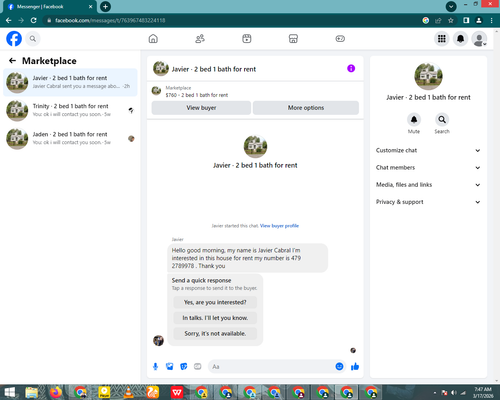Send a thumbs-up like
The height and width of the screenshot is (400, 500).
pos(355,367)
